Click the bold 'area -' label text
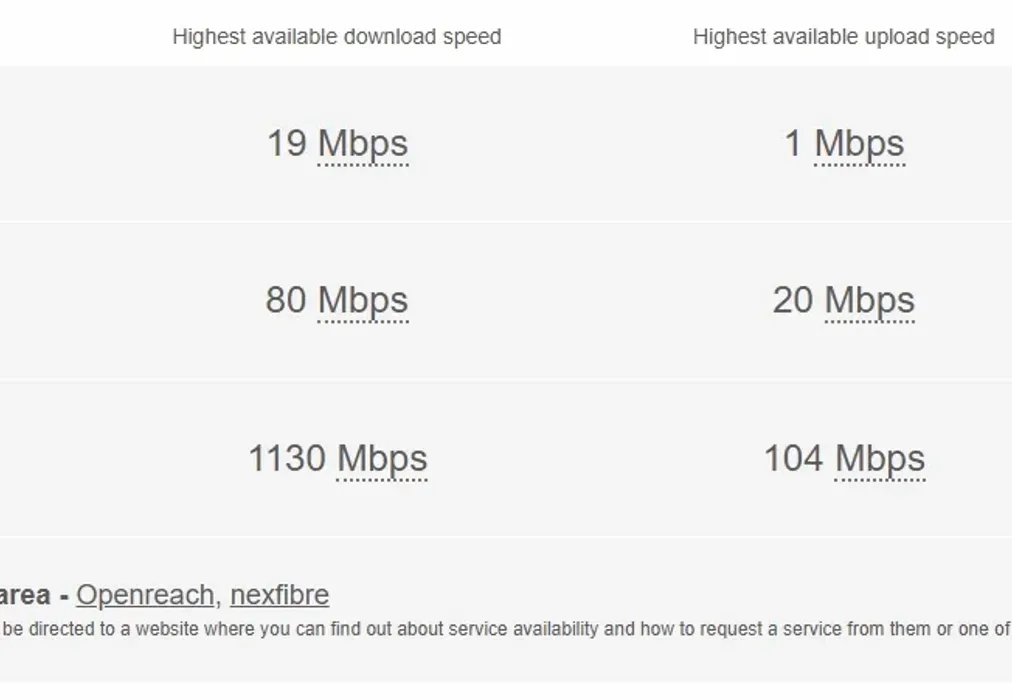The width and height of the screenshot is (1012, 700). coord(34,595)
